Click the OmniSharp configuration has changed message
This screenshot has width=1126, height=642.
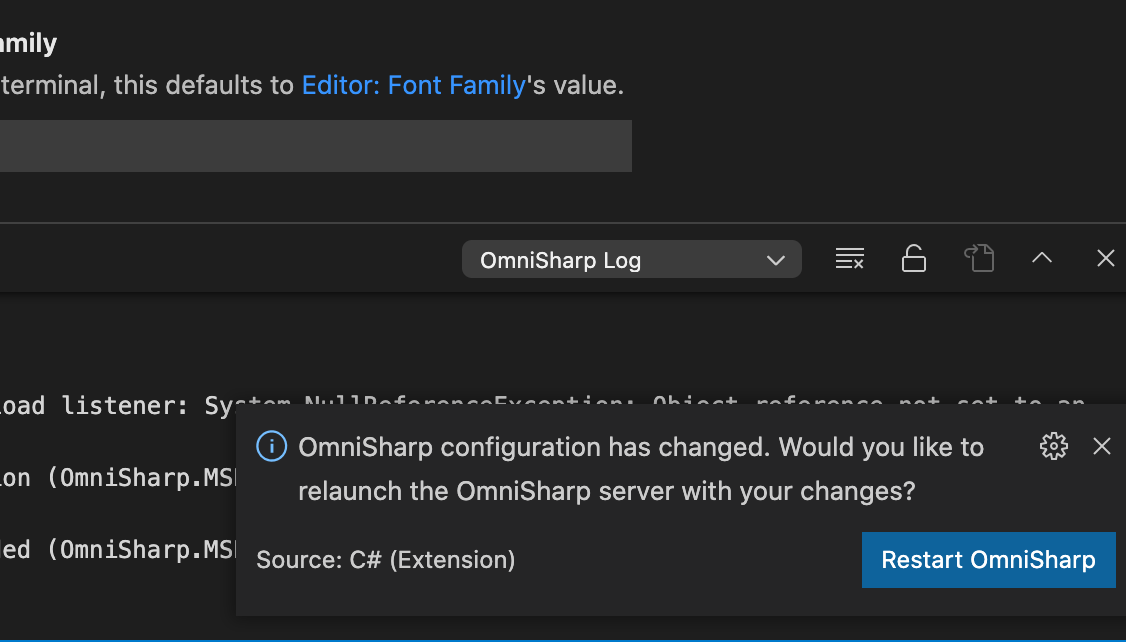pyautogui.click(x=641, y=469)
